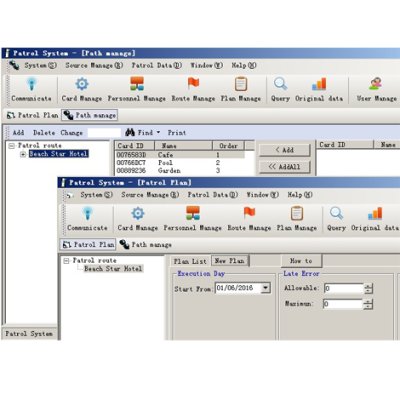Open Patrol Data menu in Patrol Plan window
Screen dimensions: 400x400
coord(213,195)
